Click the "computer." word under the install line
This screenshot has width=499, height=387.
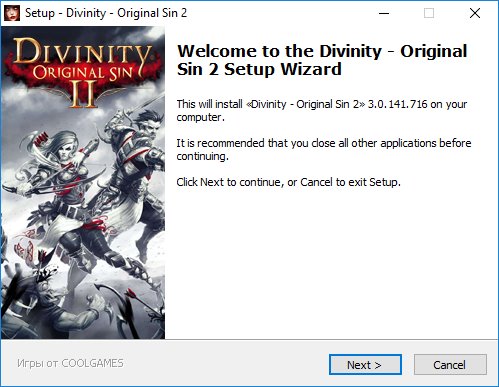[x=201, y=117]
